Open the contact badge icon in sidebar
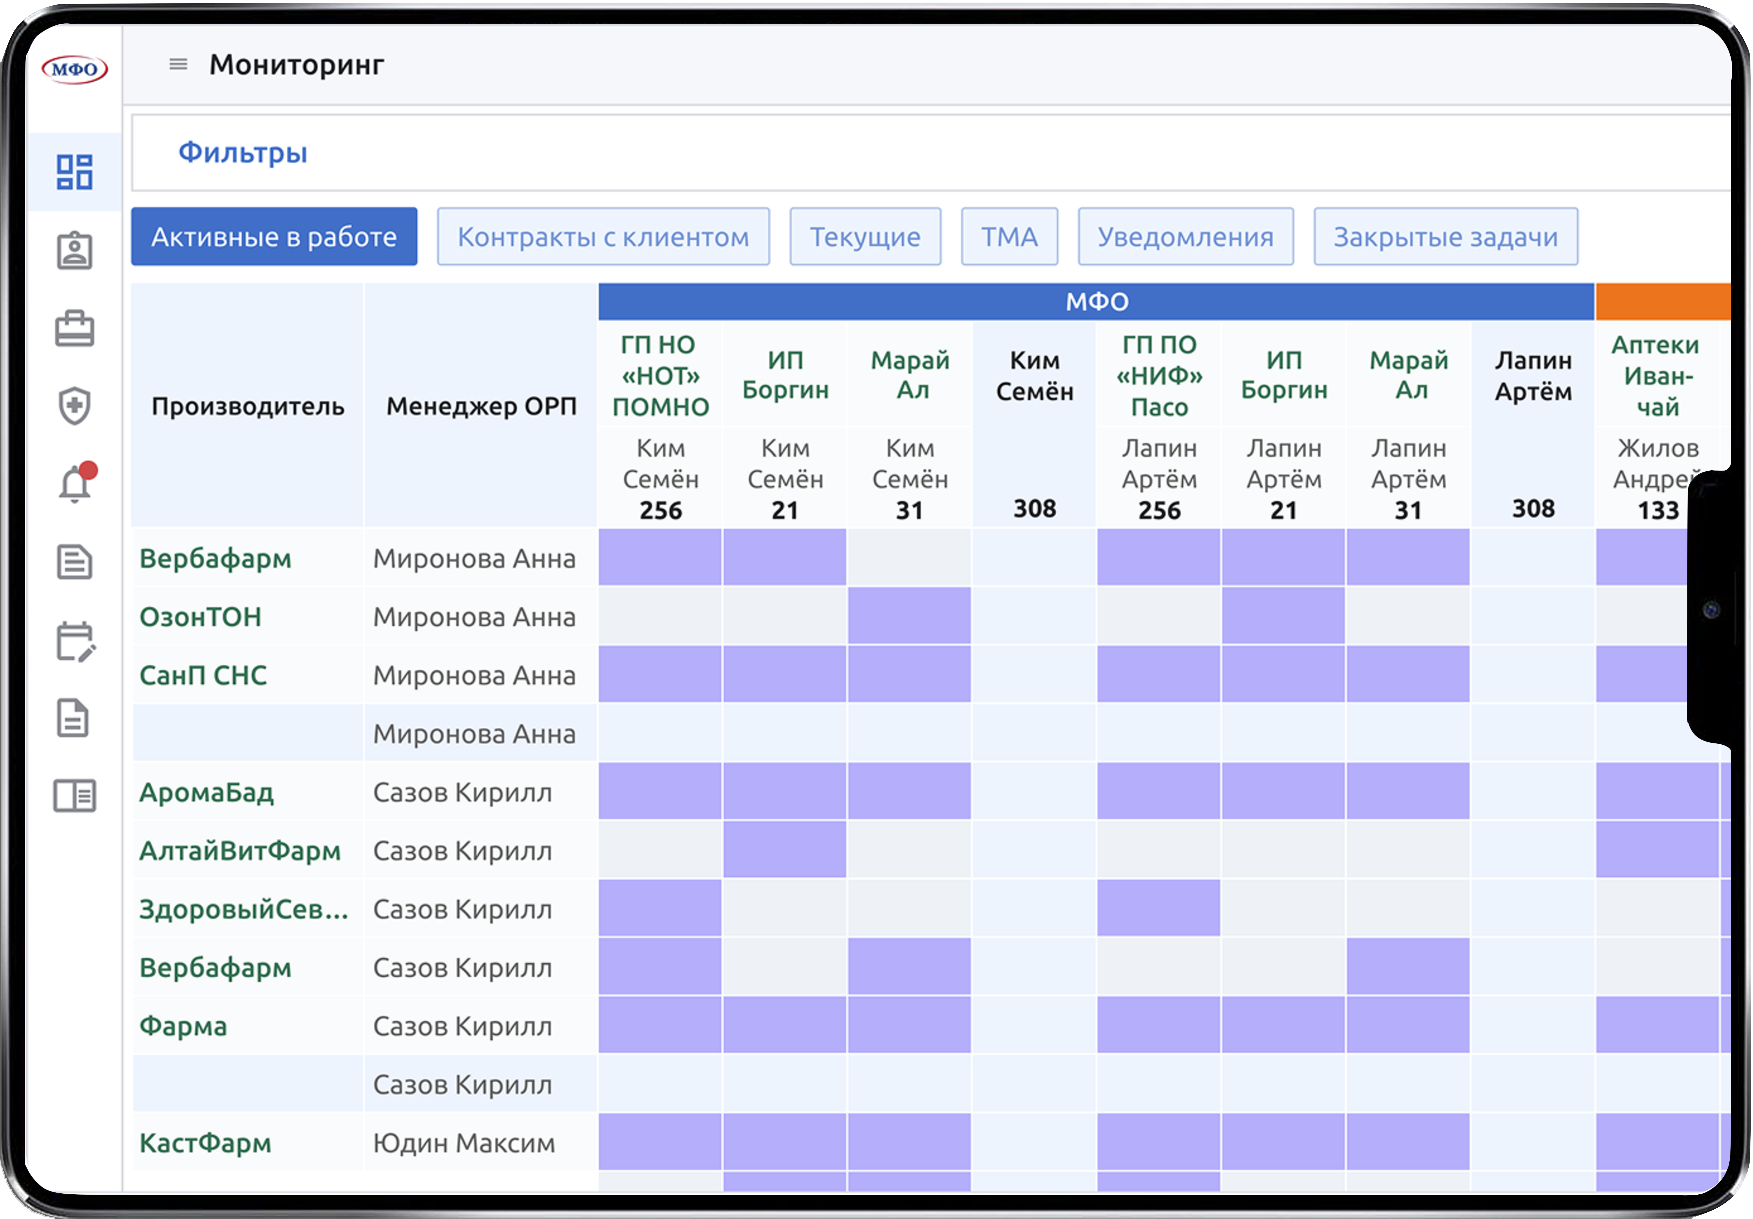 [x=74, y=251]
